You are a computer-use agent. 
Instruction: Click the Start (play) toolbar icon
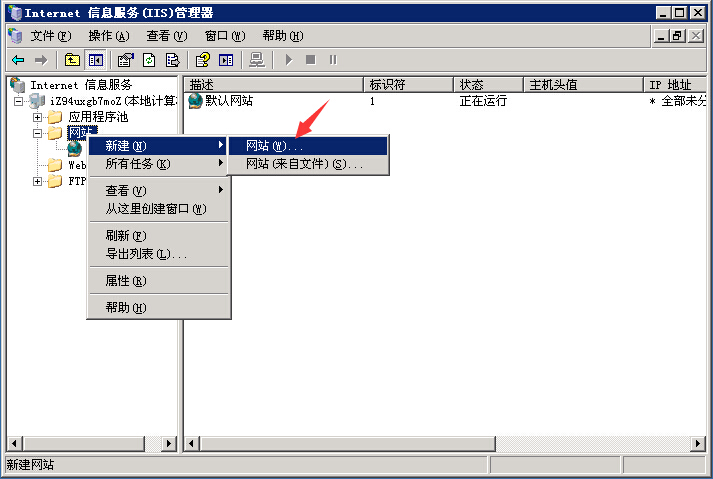coord(289,60)
